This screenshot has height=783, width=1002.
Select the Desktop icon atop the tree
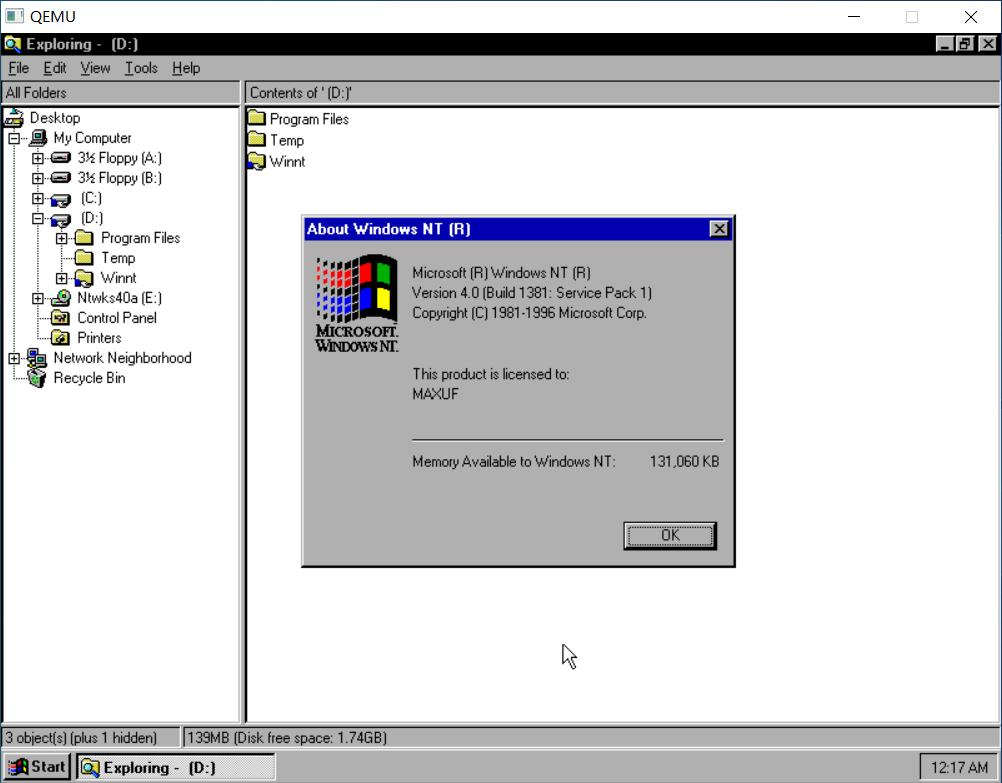tap(54, 118)
